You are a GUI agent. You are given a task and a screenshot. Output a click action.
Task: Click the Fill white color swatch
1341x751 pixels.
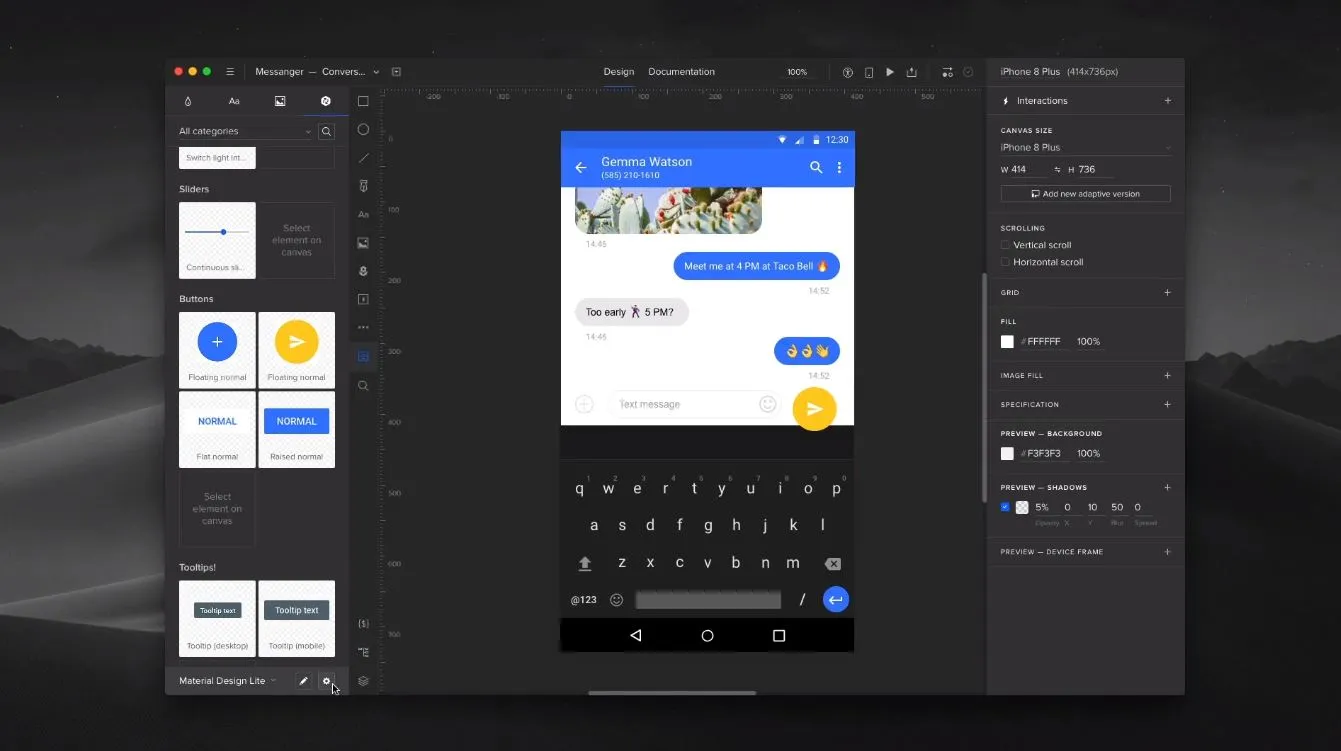pyautogui.click(x=1007, y=342)
